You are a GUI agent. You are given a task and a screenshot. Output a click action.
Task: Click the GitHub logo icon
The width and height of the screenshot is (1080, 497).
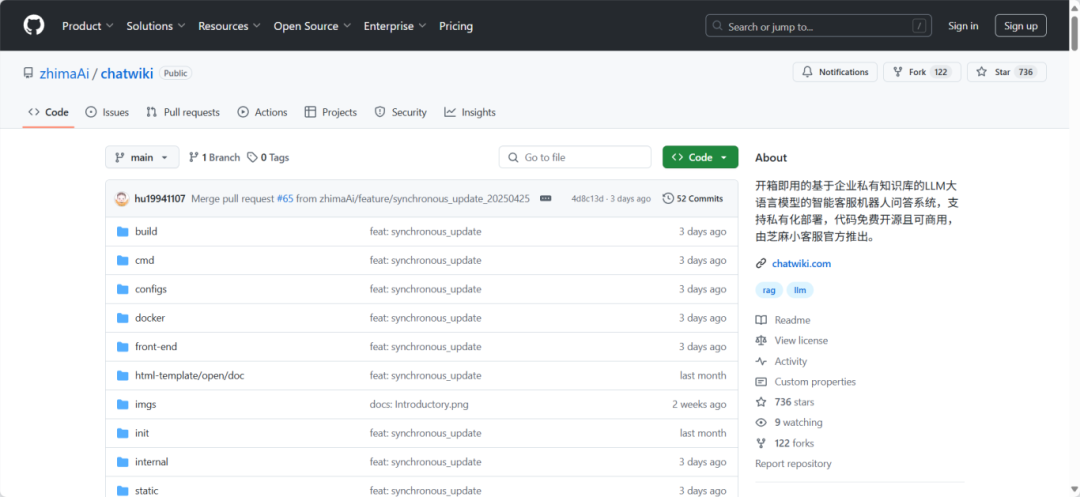(34, 26)
